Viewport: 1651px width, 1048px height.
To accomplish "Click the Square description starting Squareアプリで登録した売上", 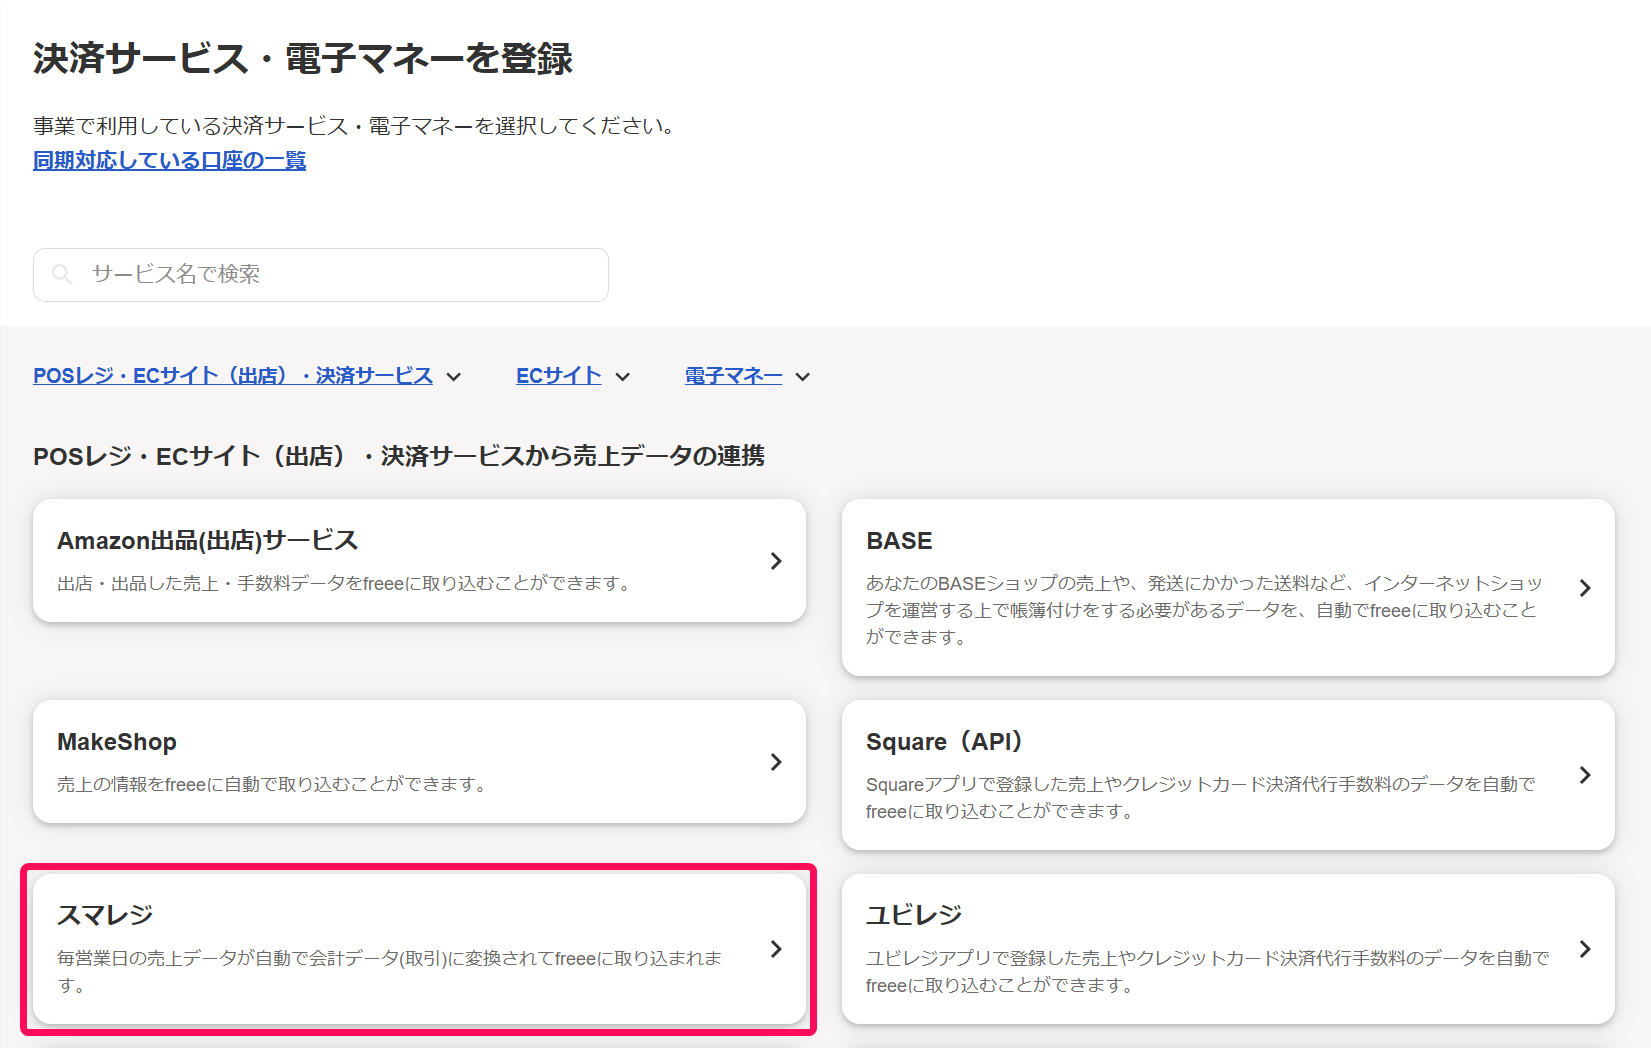I will pyautogui.click(x=1200, y=798).
